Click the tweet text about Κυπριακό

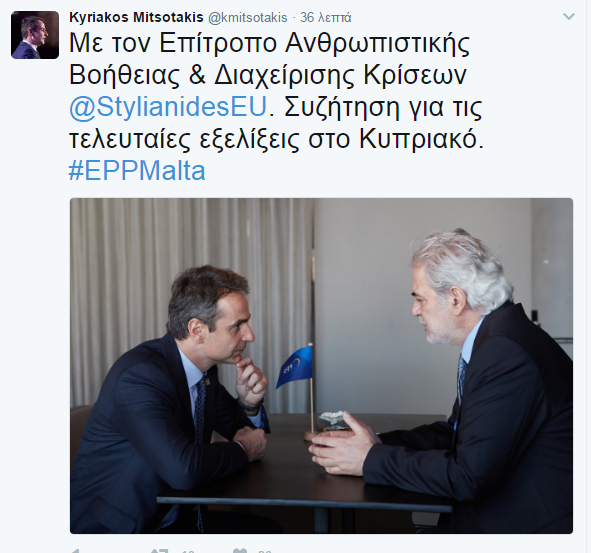point(276,139)
